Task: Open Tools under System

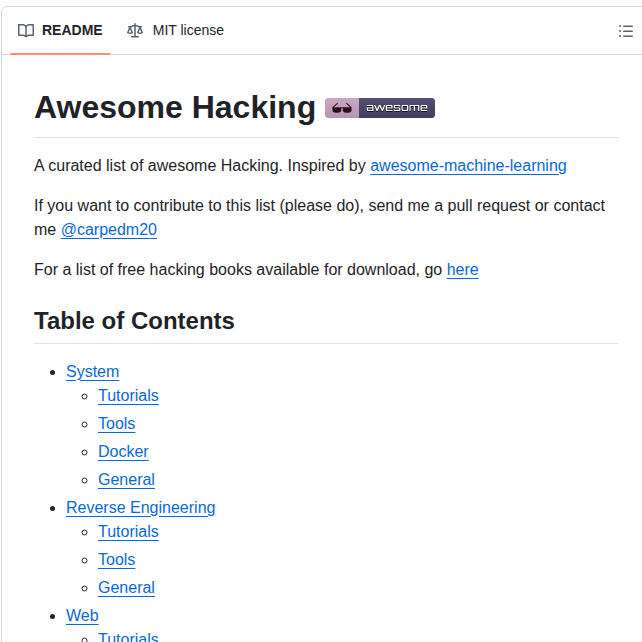Action: point(117,424)
